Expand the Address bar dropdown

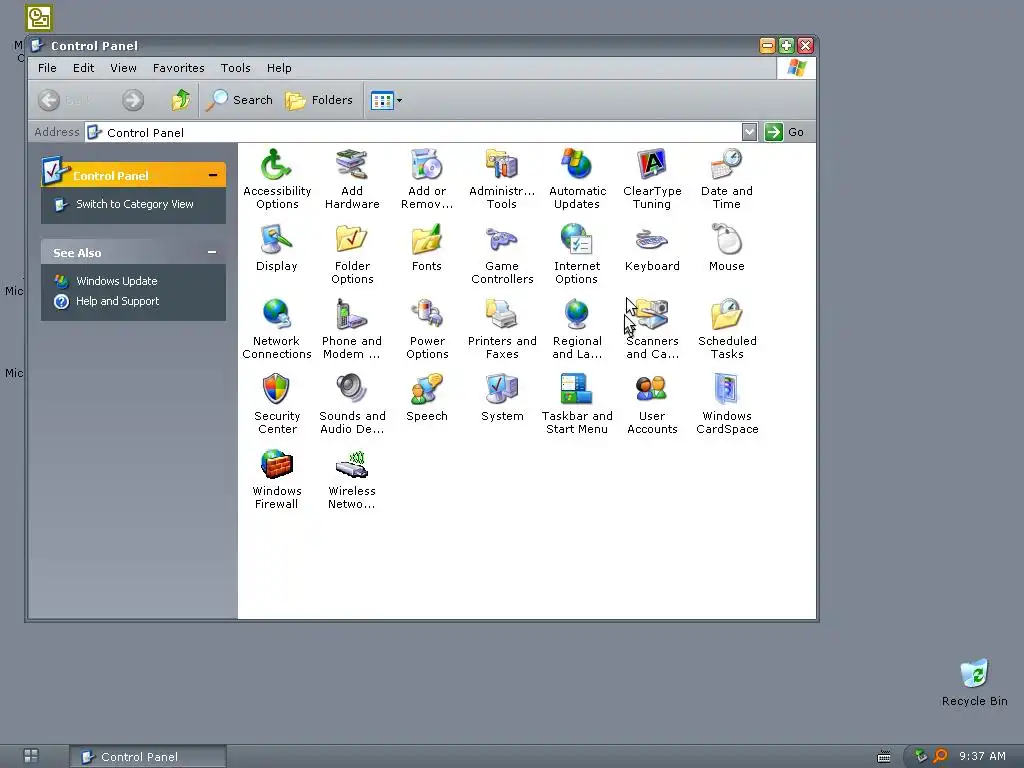[x=749, y=132]
